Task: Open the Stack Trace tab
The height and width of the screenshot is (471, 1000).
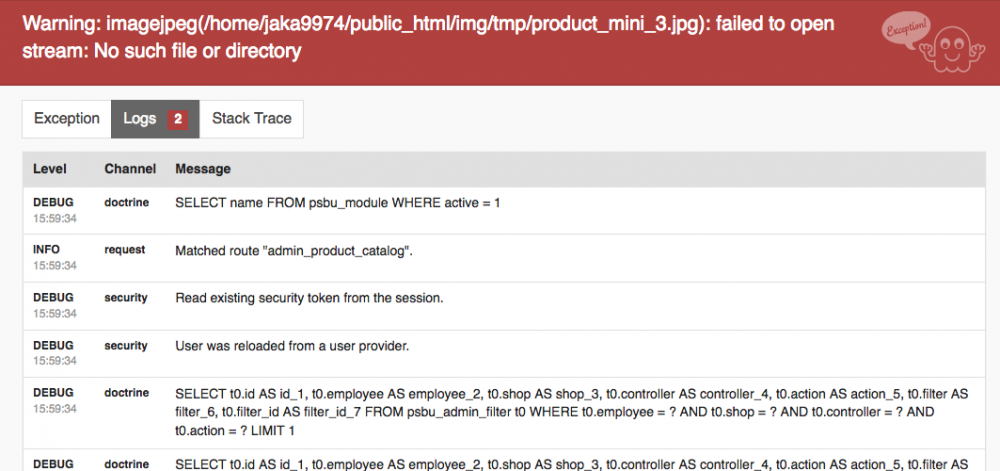Action: coord(252,118)
